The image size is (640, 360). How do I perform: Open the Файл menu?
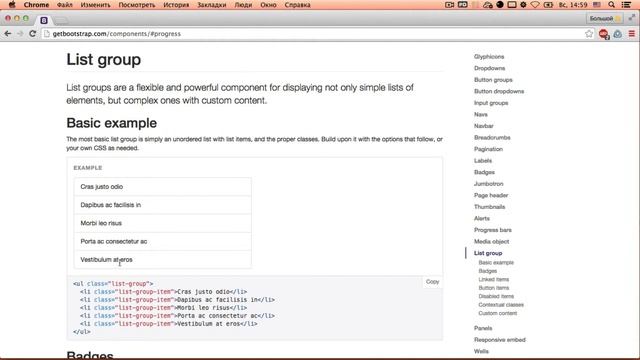pyautogui.click(x=64, y=5)
